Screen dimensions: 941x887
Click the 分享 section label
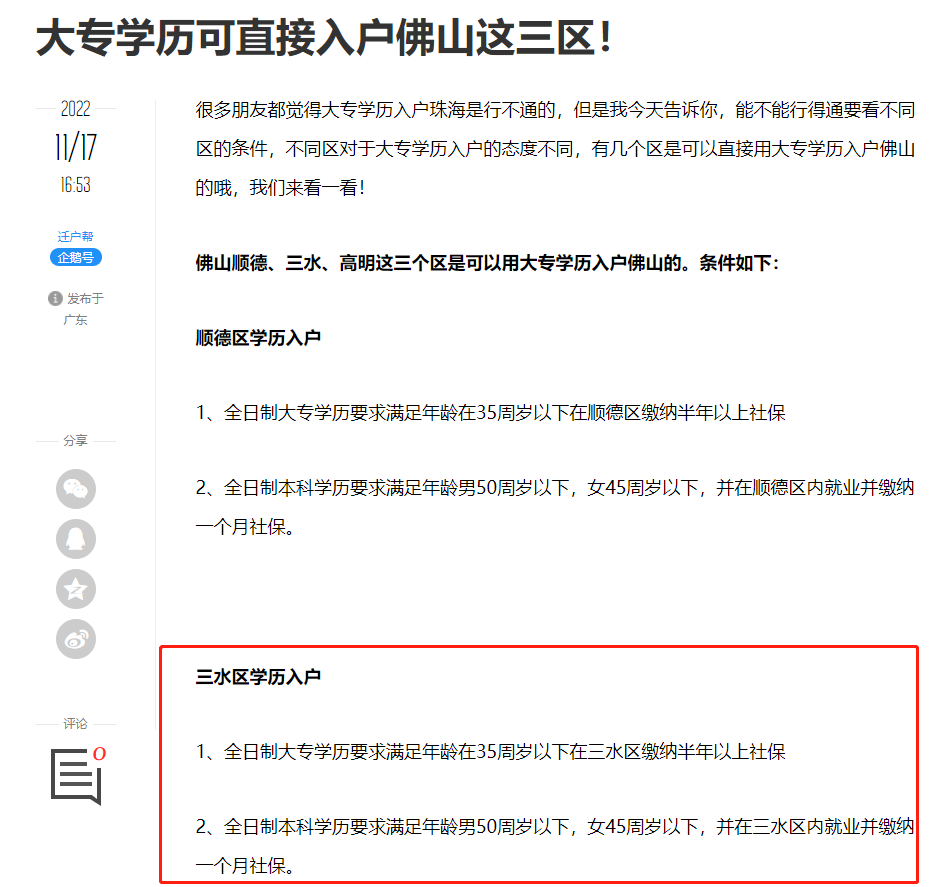pyautogui.click(x=75, y=441)
